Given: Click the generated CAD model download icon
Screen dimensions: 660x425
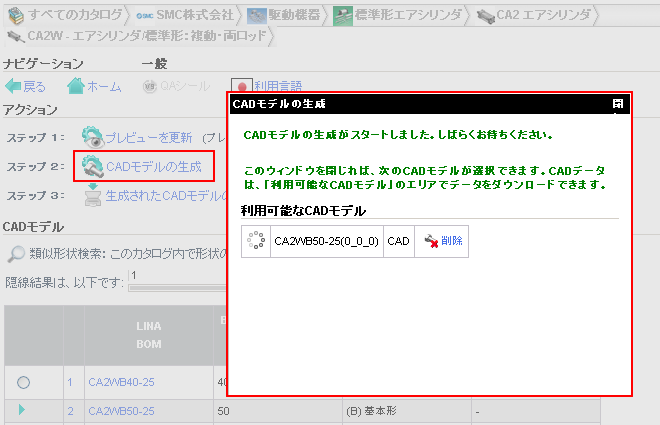Looking at the screenshot, I should pos(92,195).
